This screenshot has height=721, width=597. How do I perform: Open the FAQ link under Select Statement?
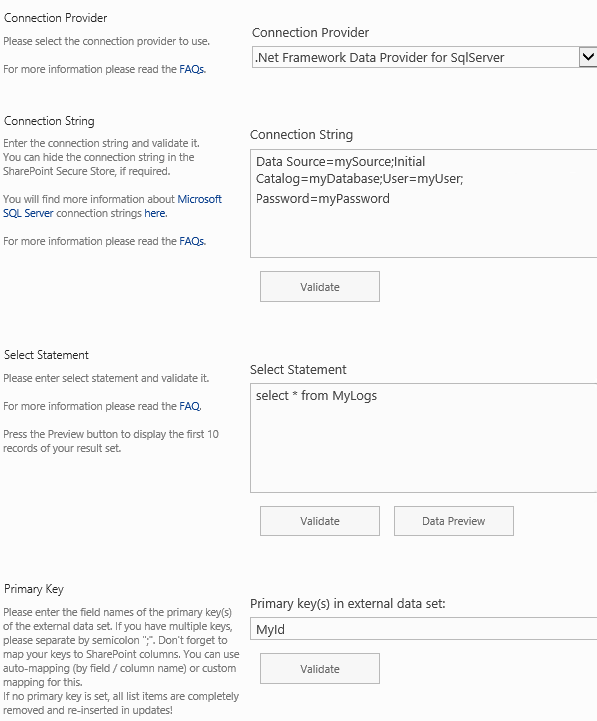coord(189,406)
